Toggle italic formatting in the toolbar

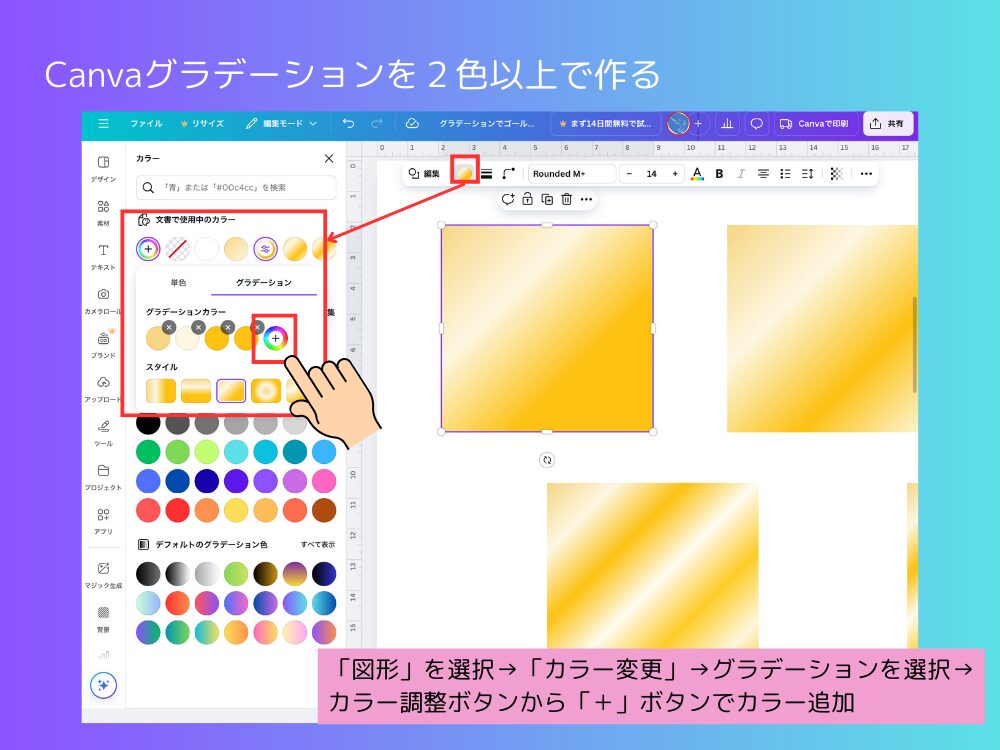pos(741,174)
